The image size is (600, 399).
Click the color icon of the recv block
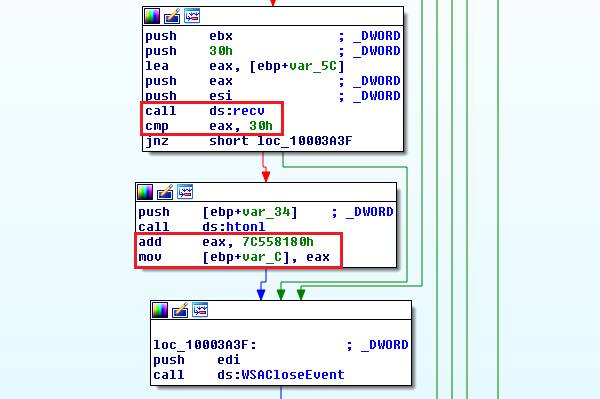pos(152,16)
